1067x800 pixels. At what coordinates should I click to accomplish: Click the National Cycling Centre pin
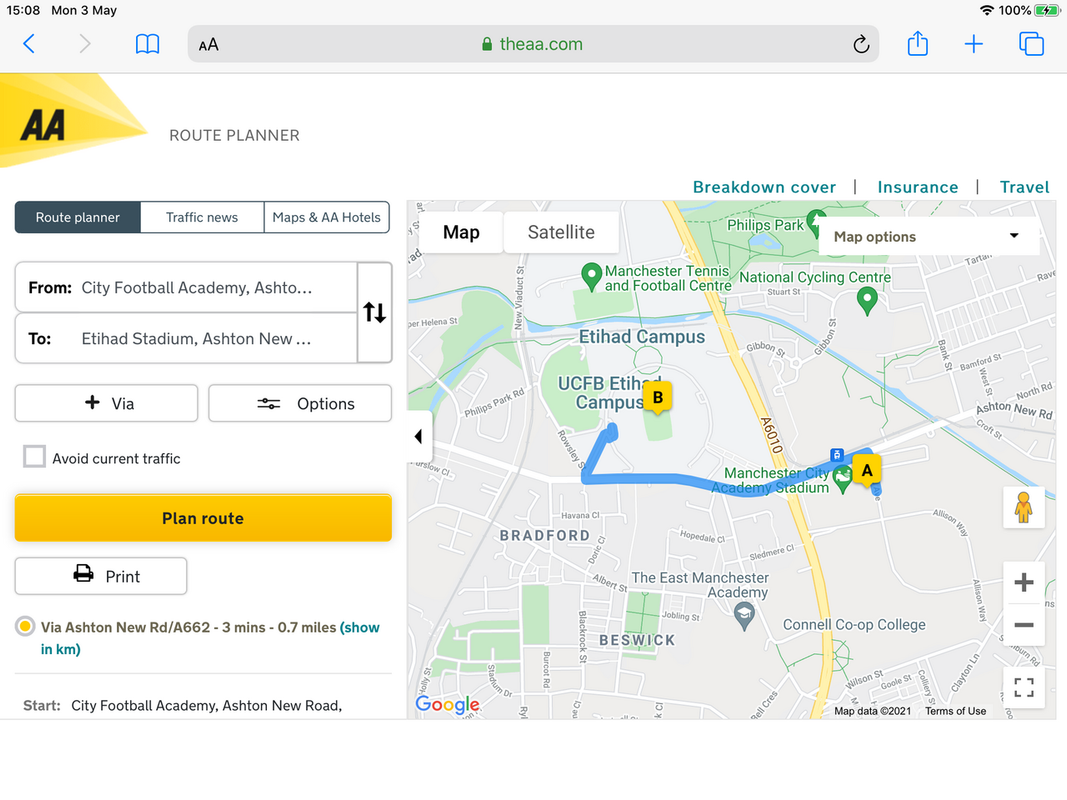pos(866,300)
